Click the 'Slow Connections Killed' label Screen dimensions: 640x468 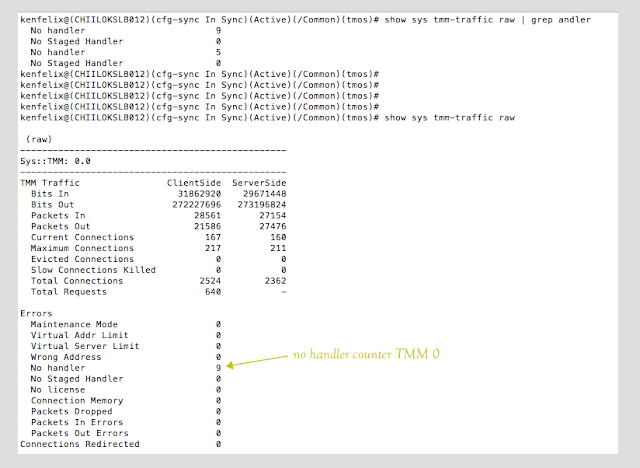click(x=93, y=270)
